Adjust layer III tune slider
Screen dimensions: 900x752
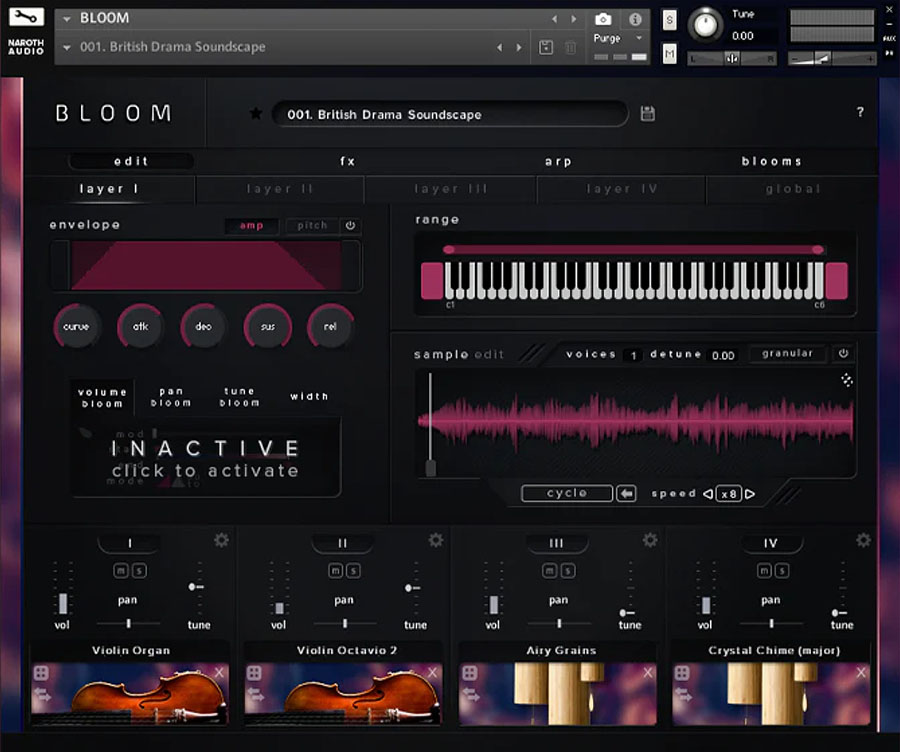[627, 588]
